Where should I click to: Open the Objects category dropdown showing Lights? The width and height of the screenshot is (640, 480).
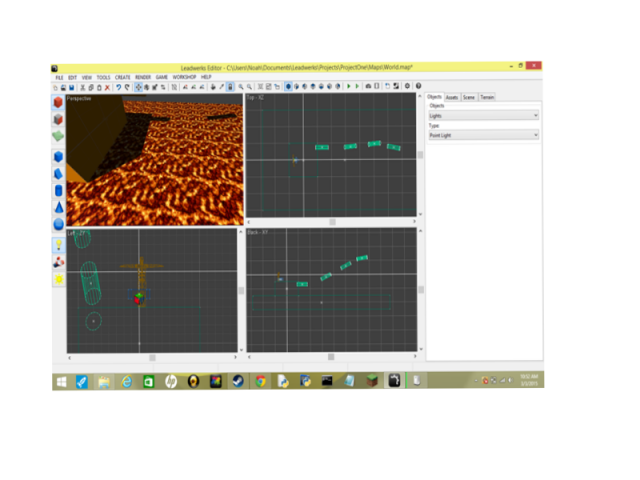coord(483,115)
